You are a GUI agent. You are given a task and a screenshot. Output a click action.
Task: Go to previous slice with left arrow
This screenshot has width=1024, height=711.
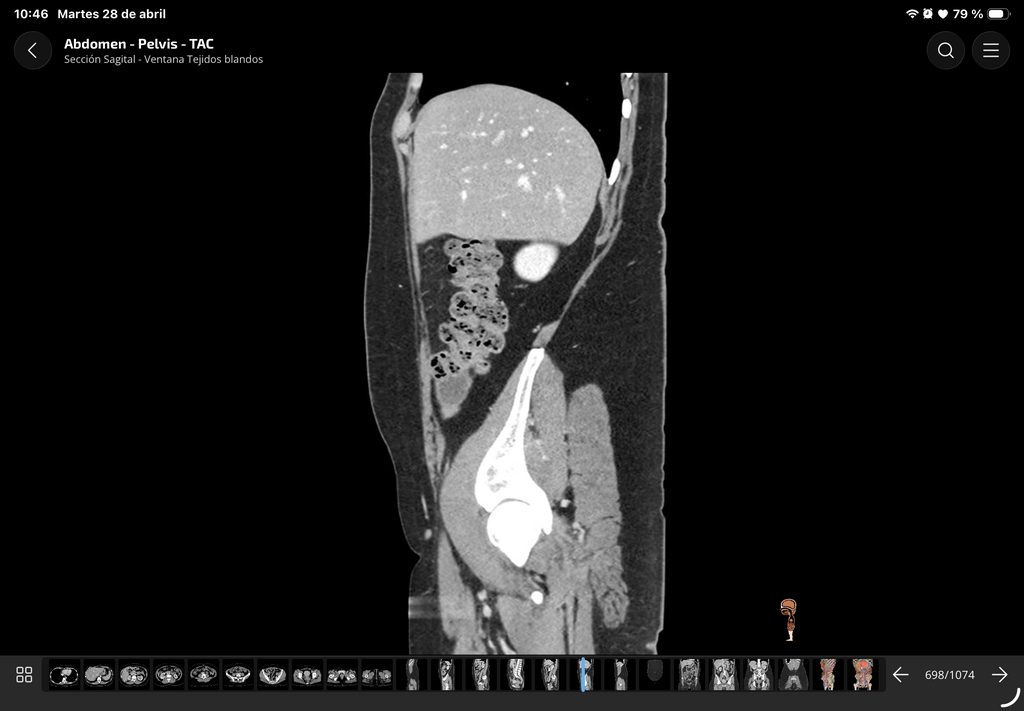(901, 674)
